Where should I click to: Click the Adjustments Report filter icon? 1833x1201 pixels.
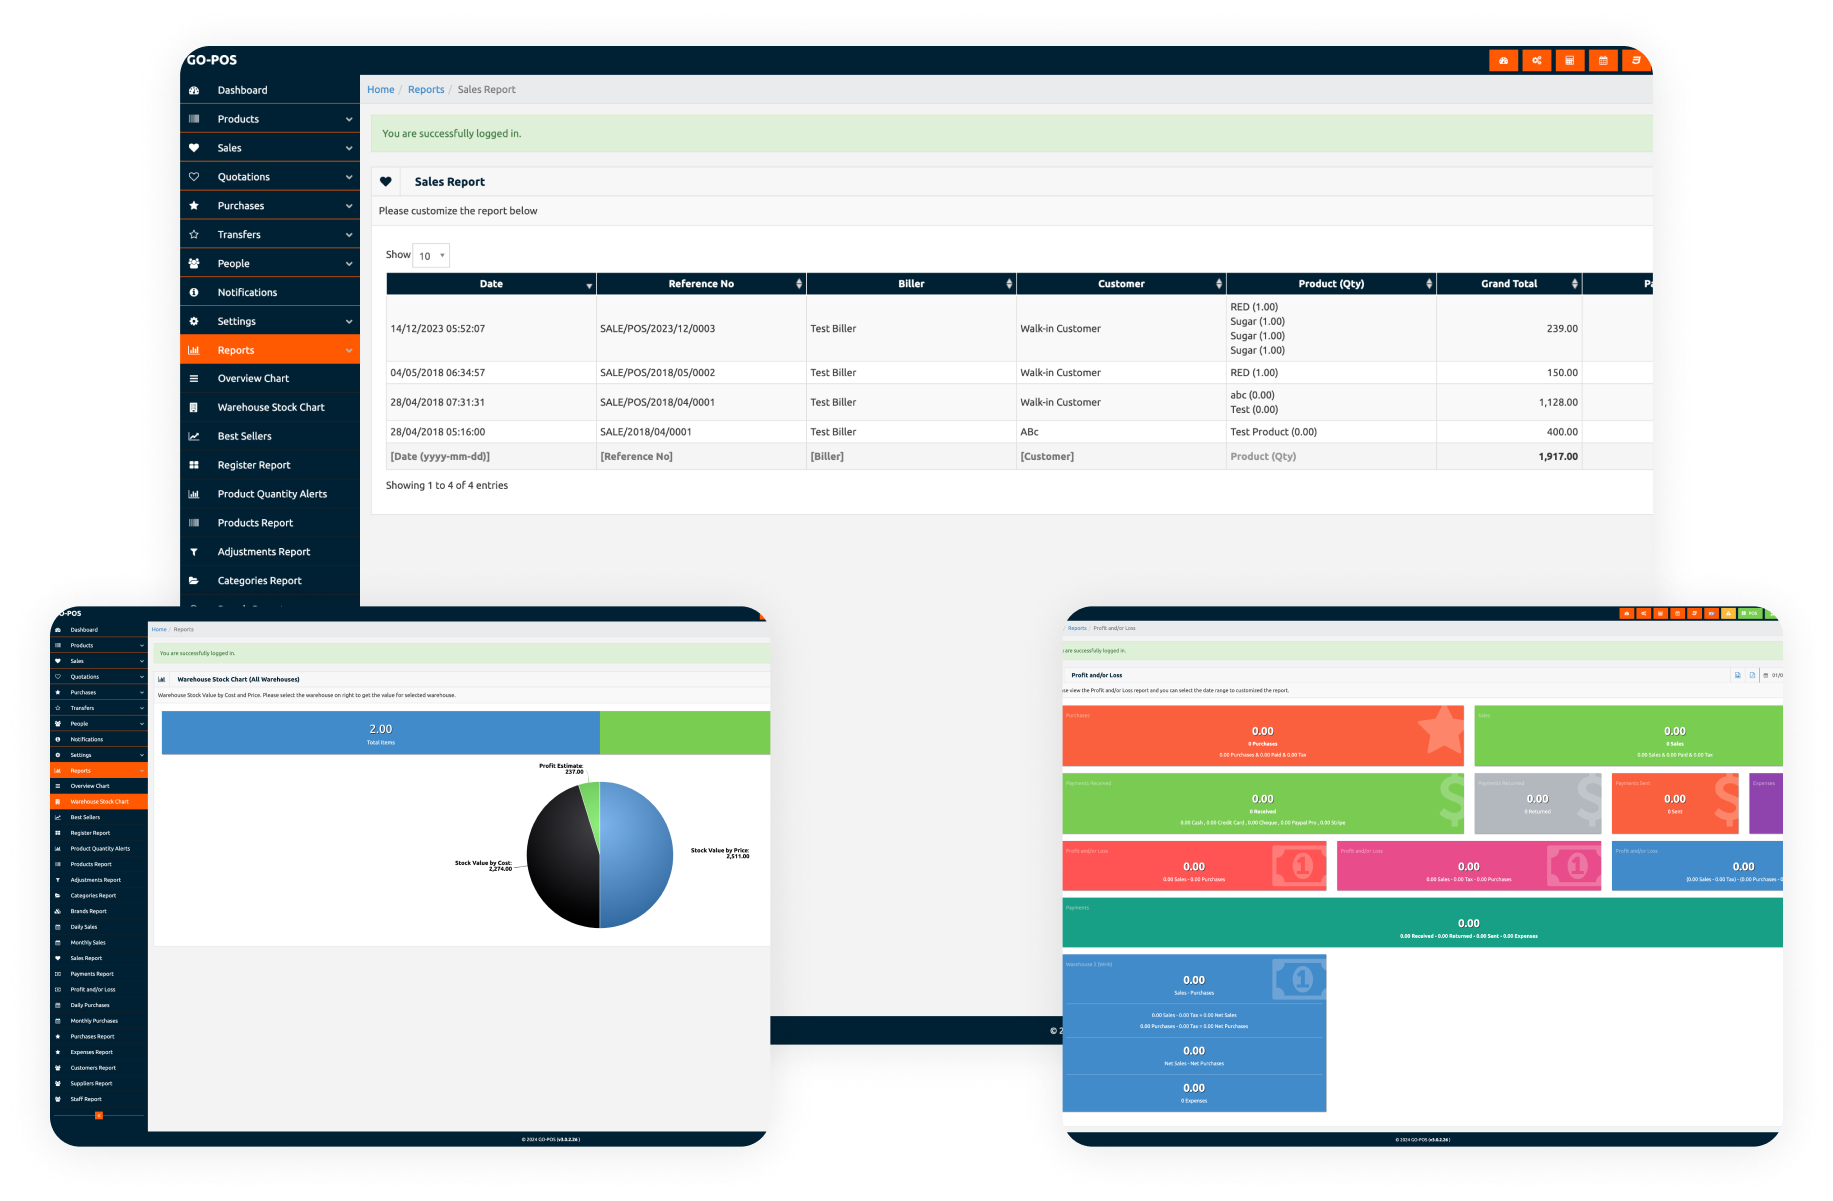[x=194, y=552]
